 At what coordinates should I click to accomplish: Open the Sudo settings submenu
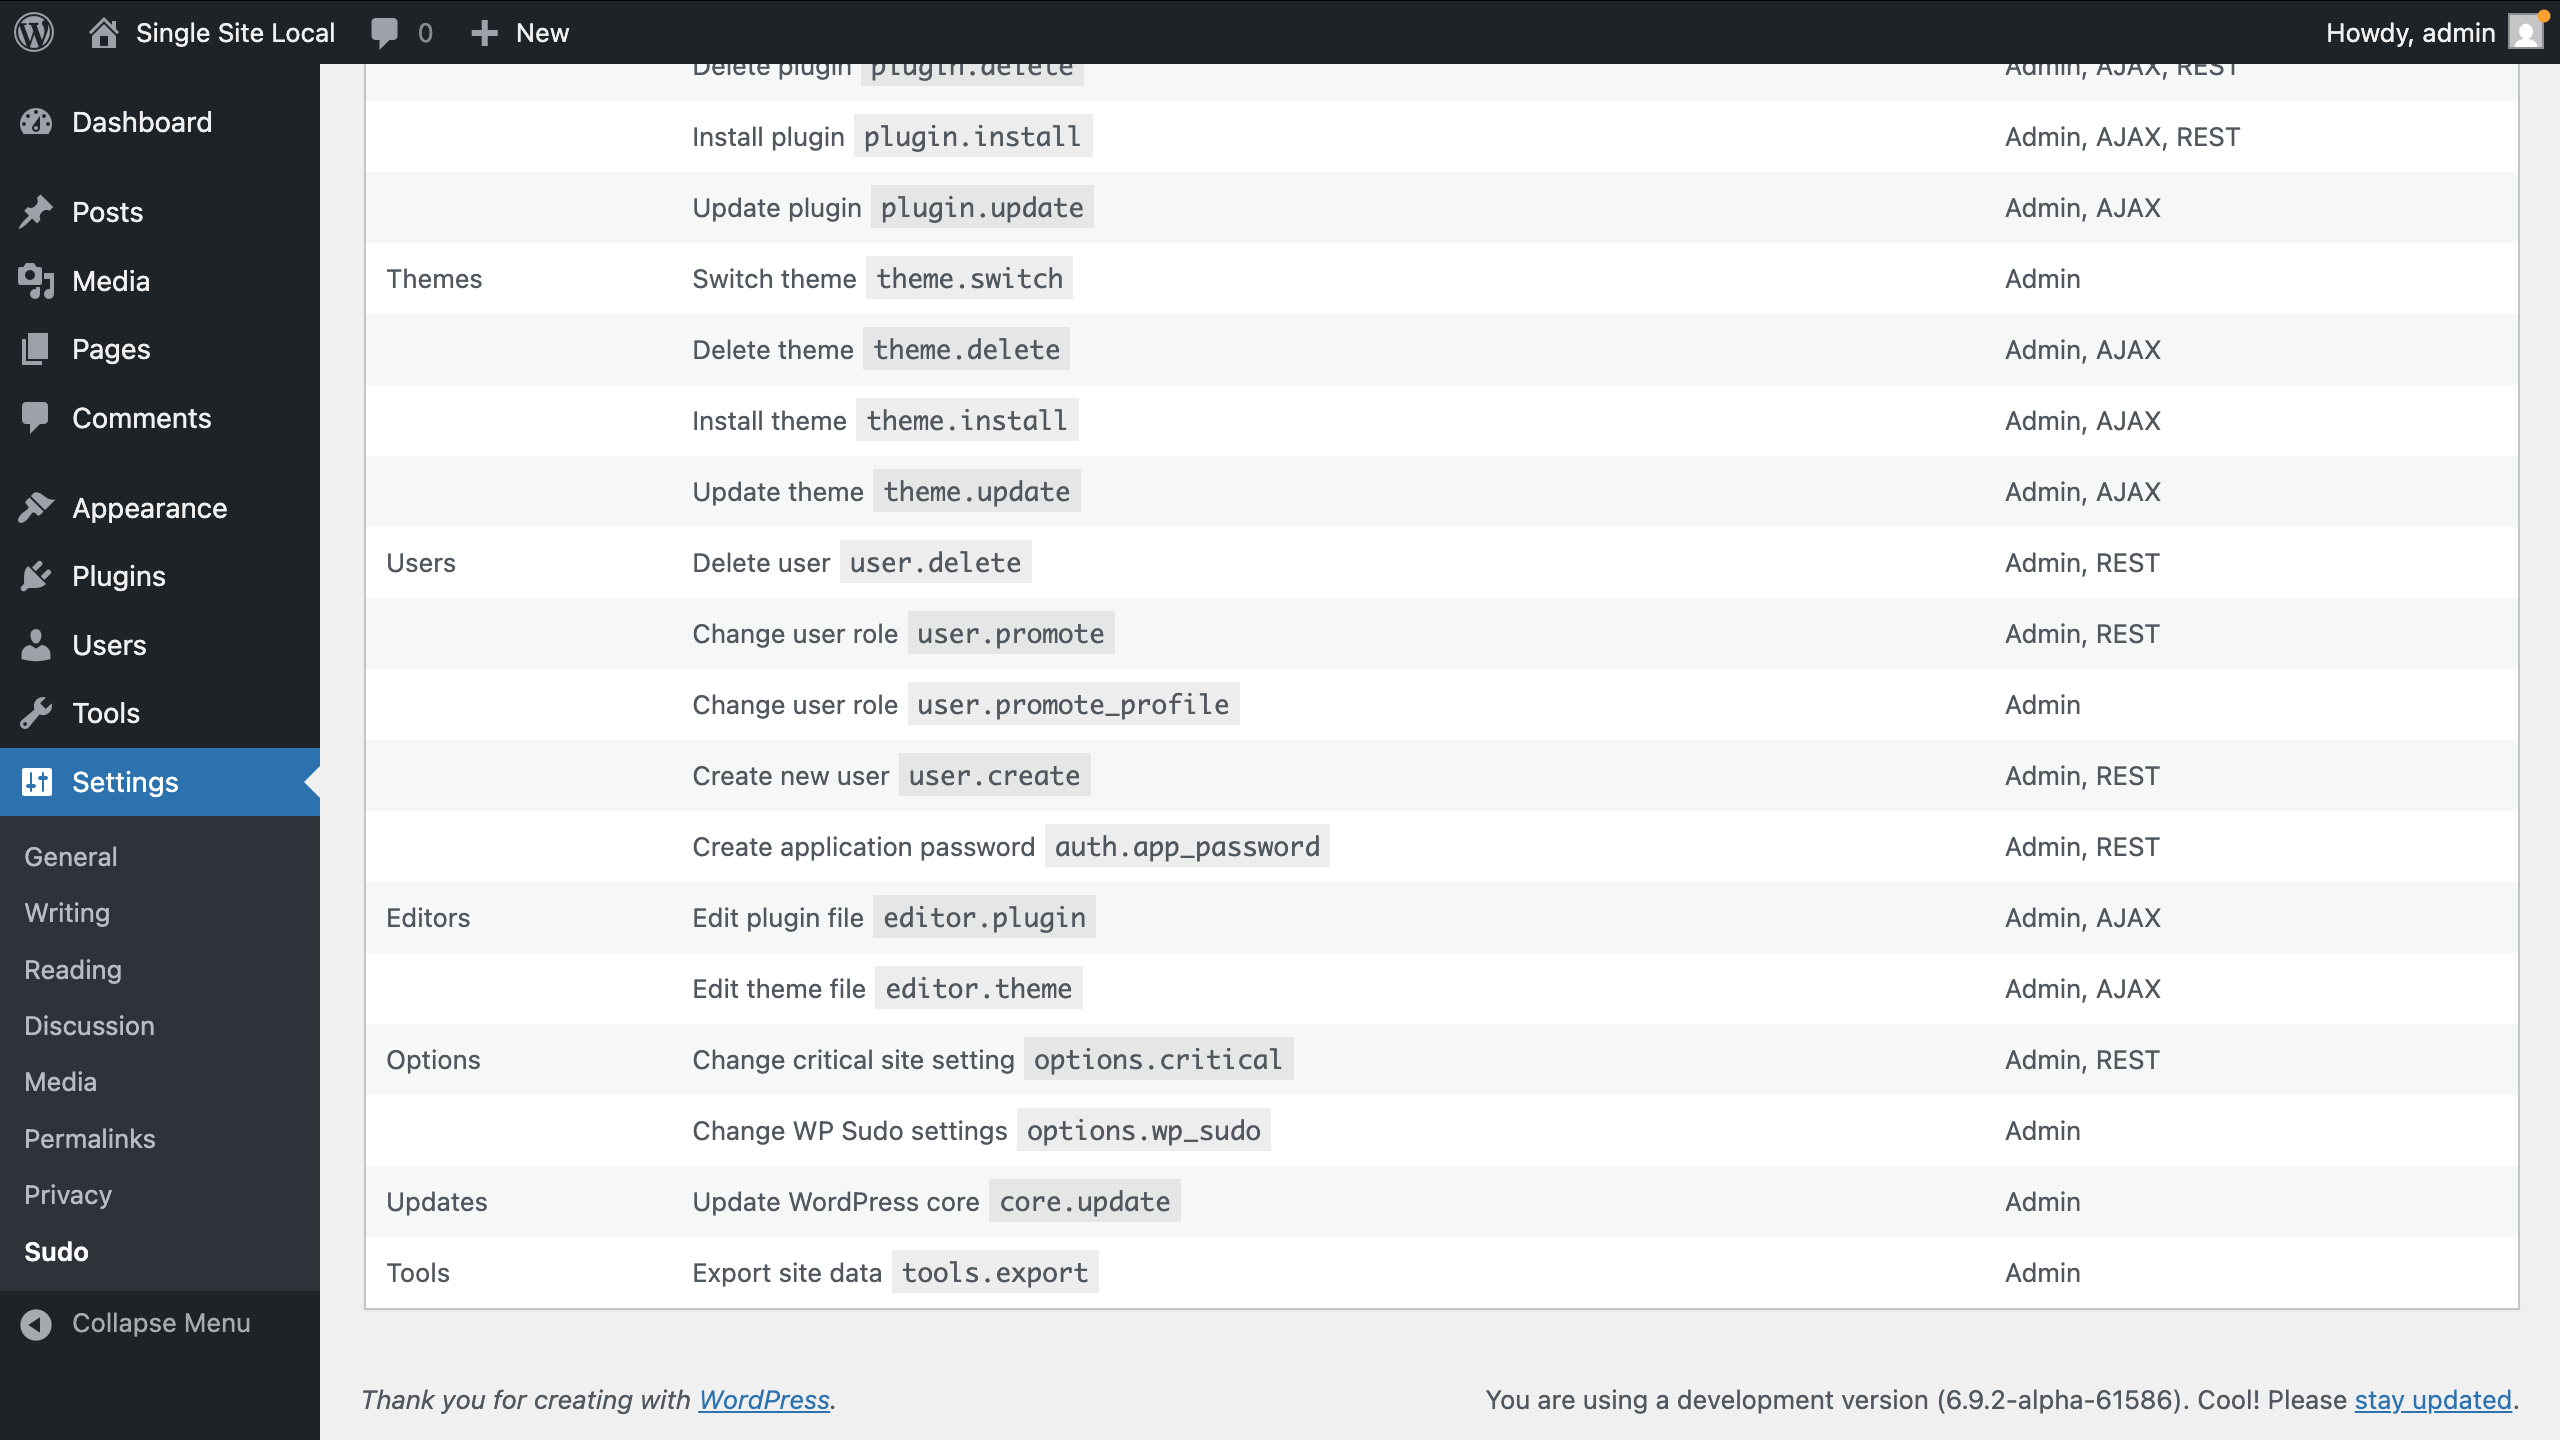click(x=56, y=1252)
